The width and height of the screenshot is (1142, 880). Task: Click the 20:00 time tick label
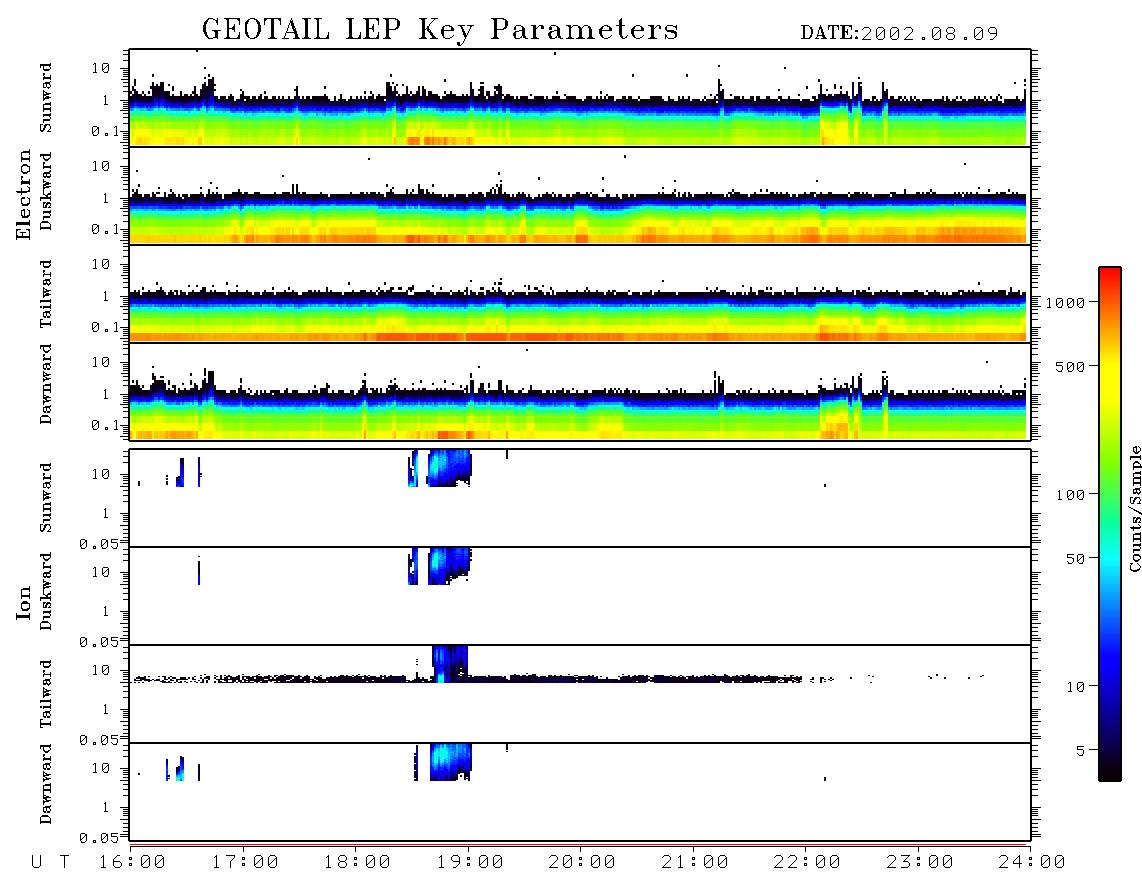pos(583,863)
